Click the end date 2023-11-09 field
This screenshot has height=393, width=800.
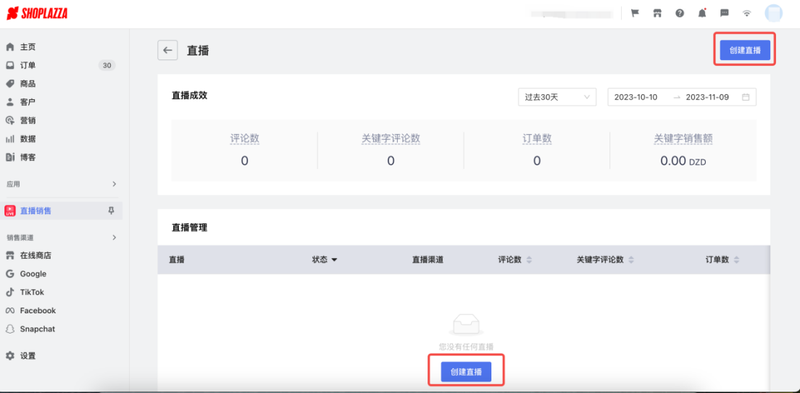[707, 97]
